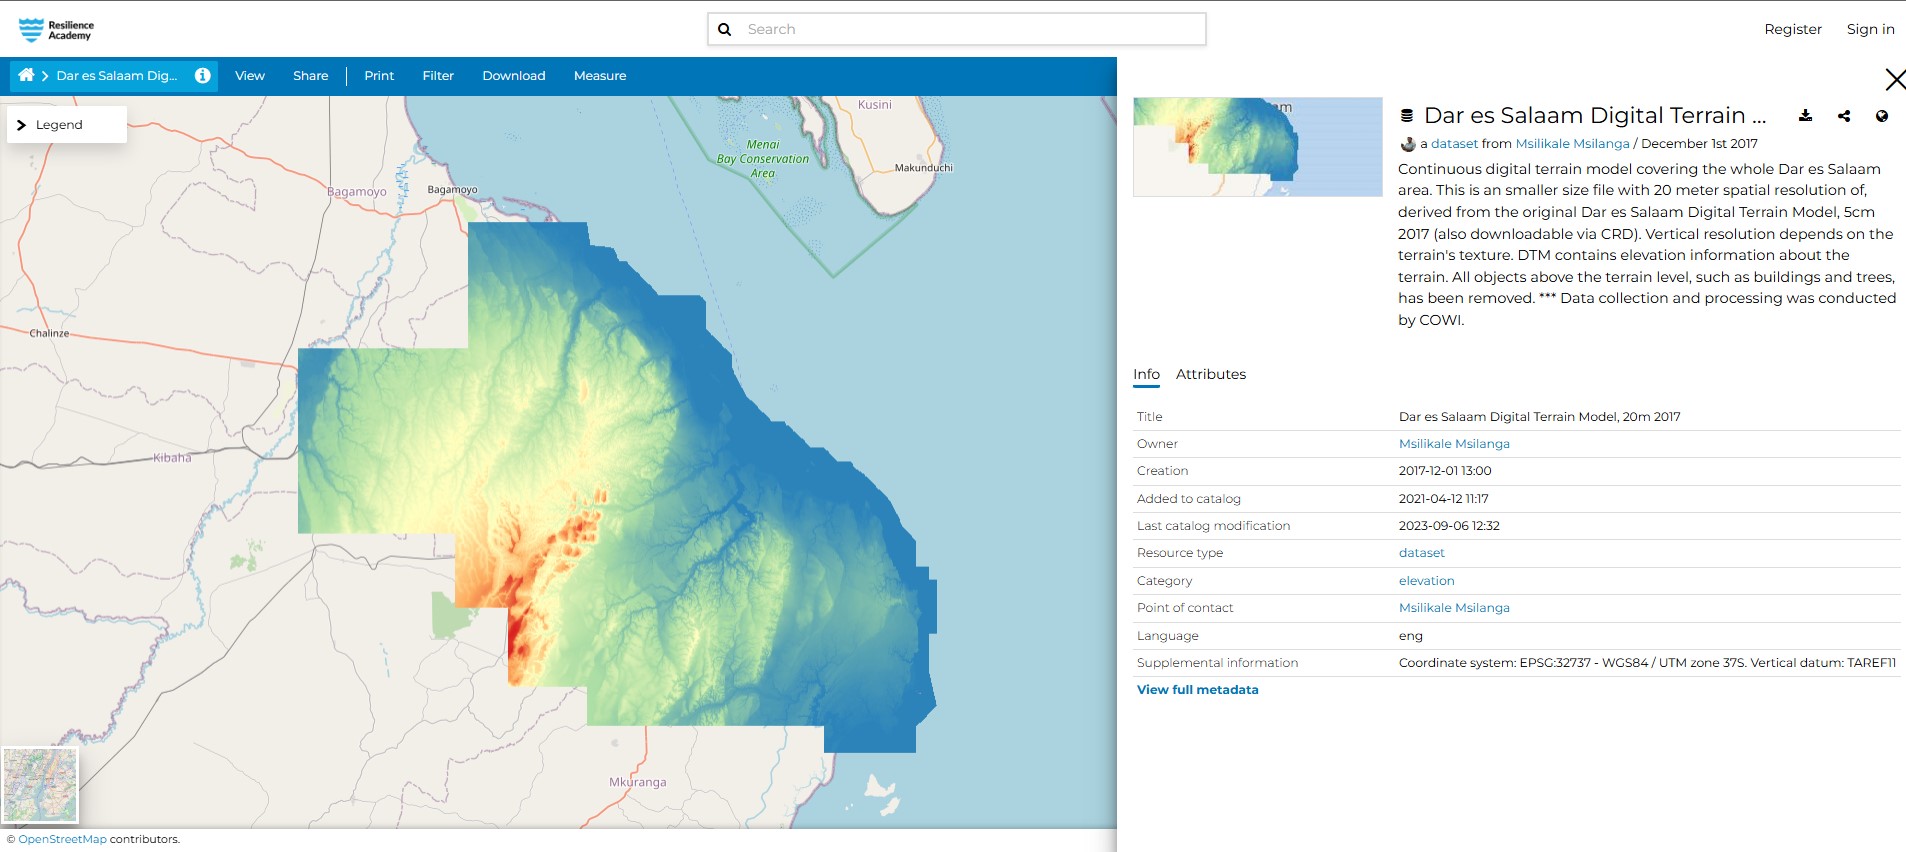Open the View menu
The image size is (1906, 852).
(250, 76)
